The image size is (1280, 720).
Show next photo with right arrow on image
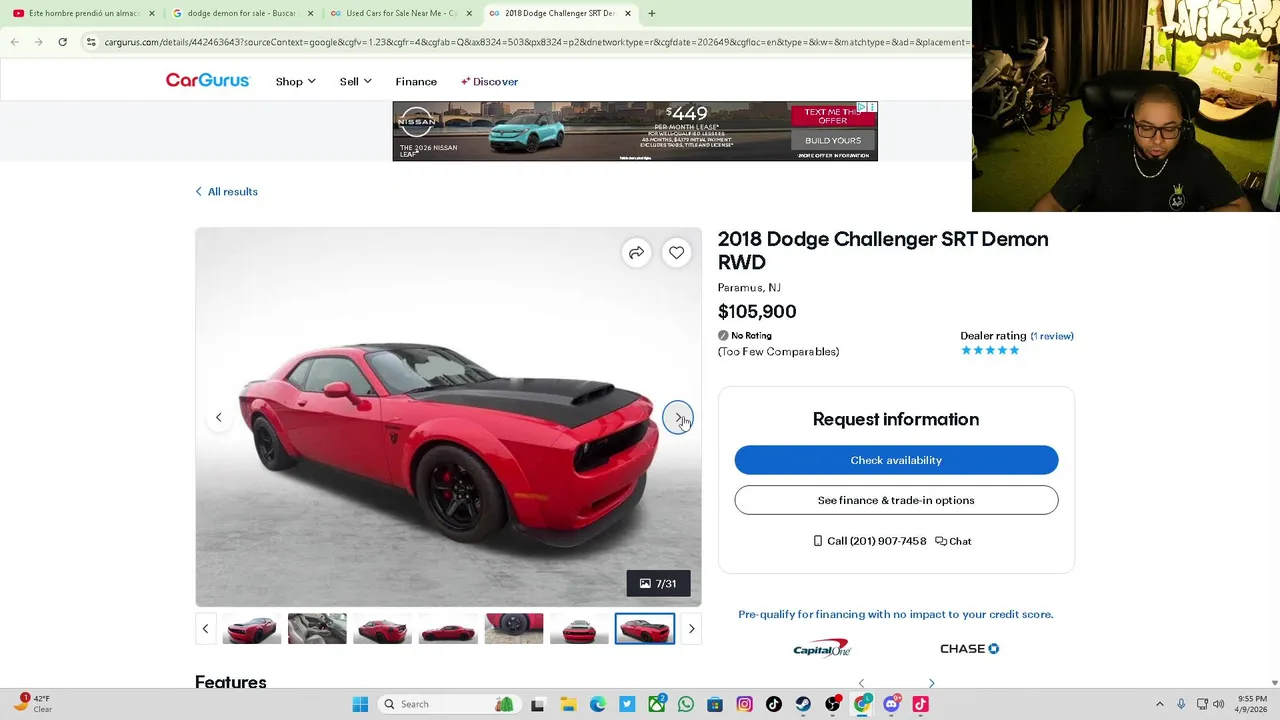[x=678, y=417]
